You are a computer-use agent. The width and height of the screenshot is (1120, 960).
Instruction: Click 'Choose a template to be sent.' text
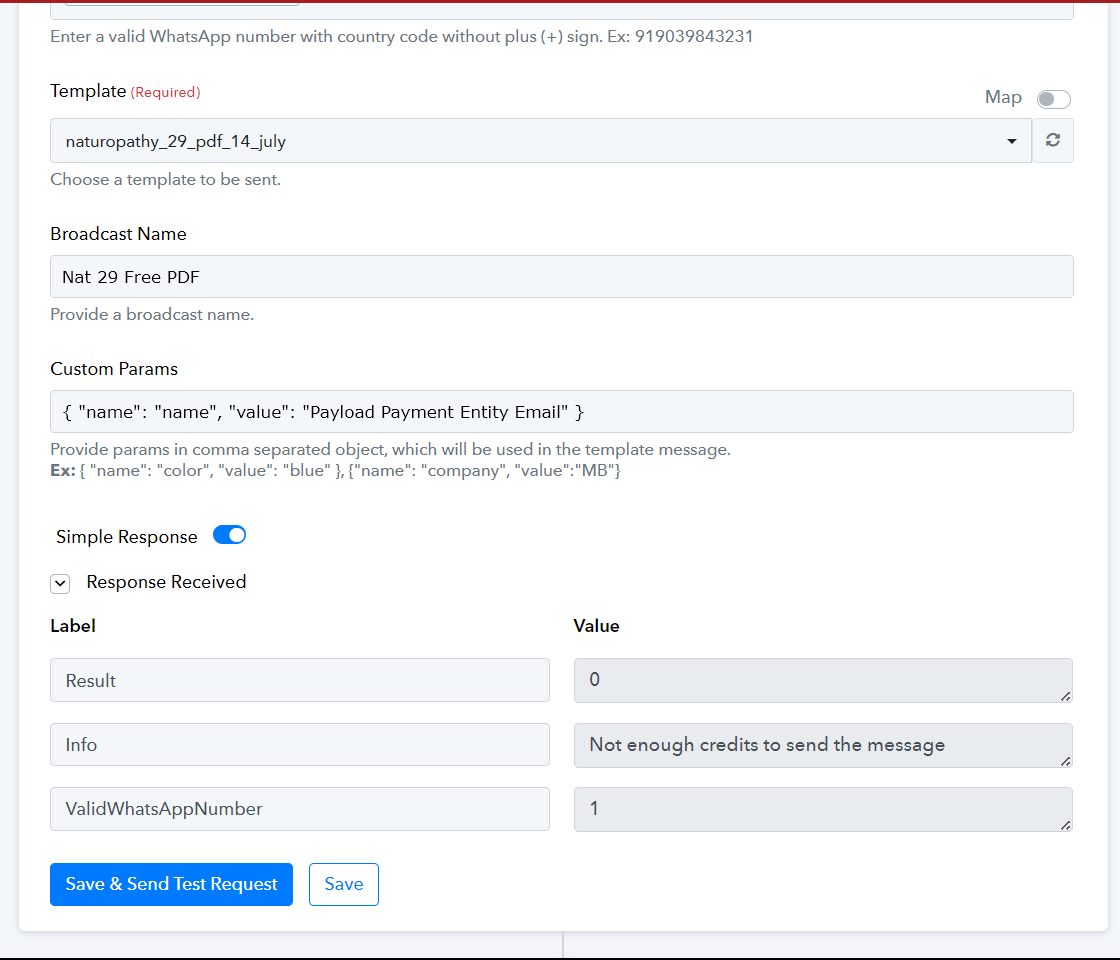coord(165,179)
